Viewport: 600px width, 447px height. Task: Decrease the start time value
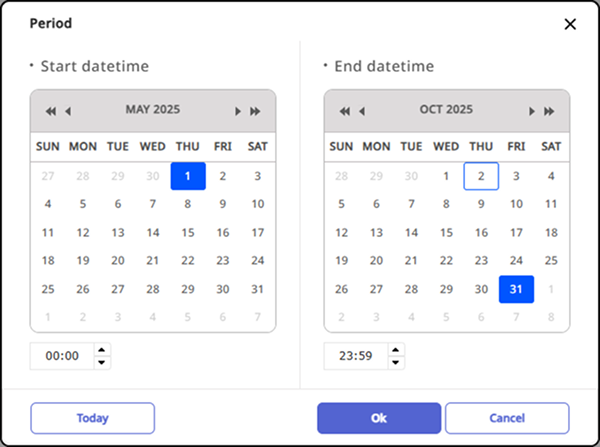click(x=102, y=362)
